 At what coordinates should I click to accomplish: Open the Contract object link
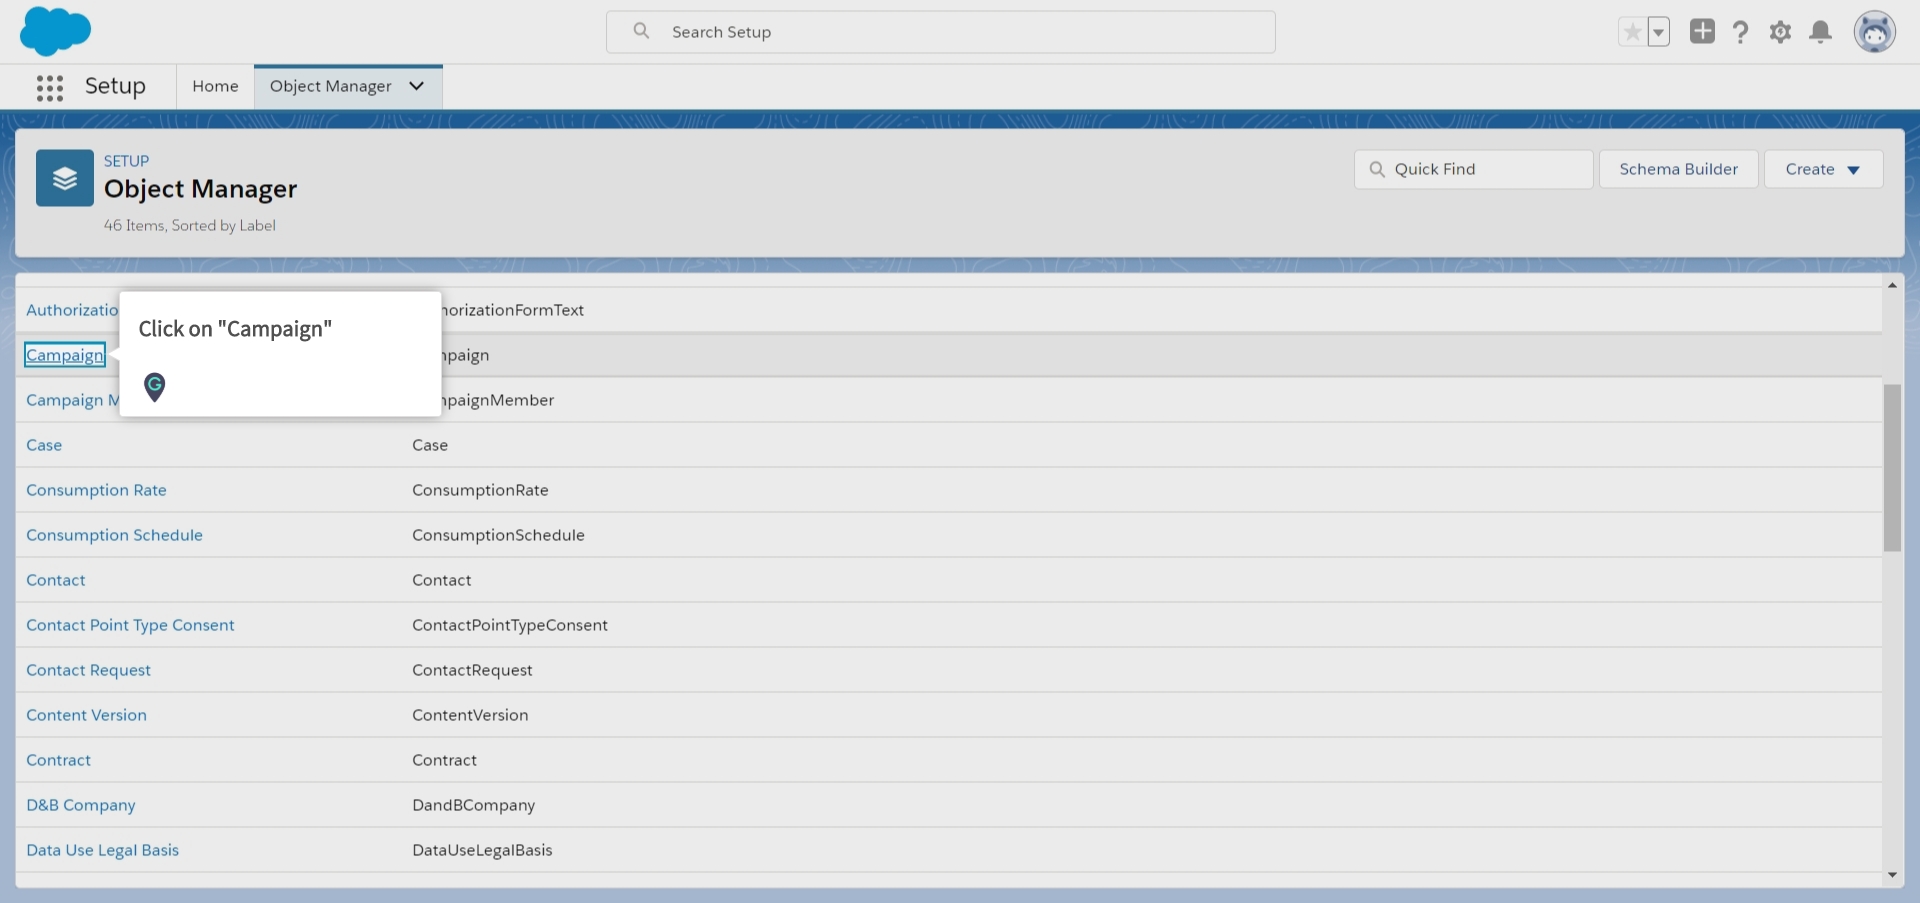[58, 760]
